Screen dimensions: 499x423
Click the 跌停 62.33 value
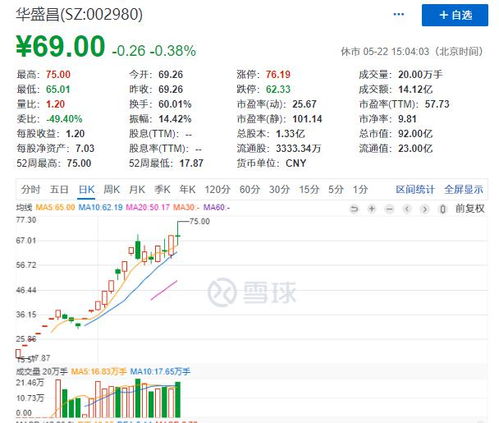[x=278, y=89]
